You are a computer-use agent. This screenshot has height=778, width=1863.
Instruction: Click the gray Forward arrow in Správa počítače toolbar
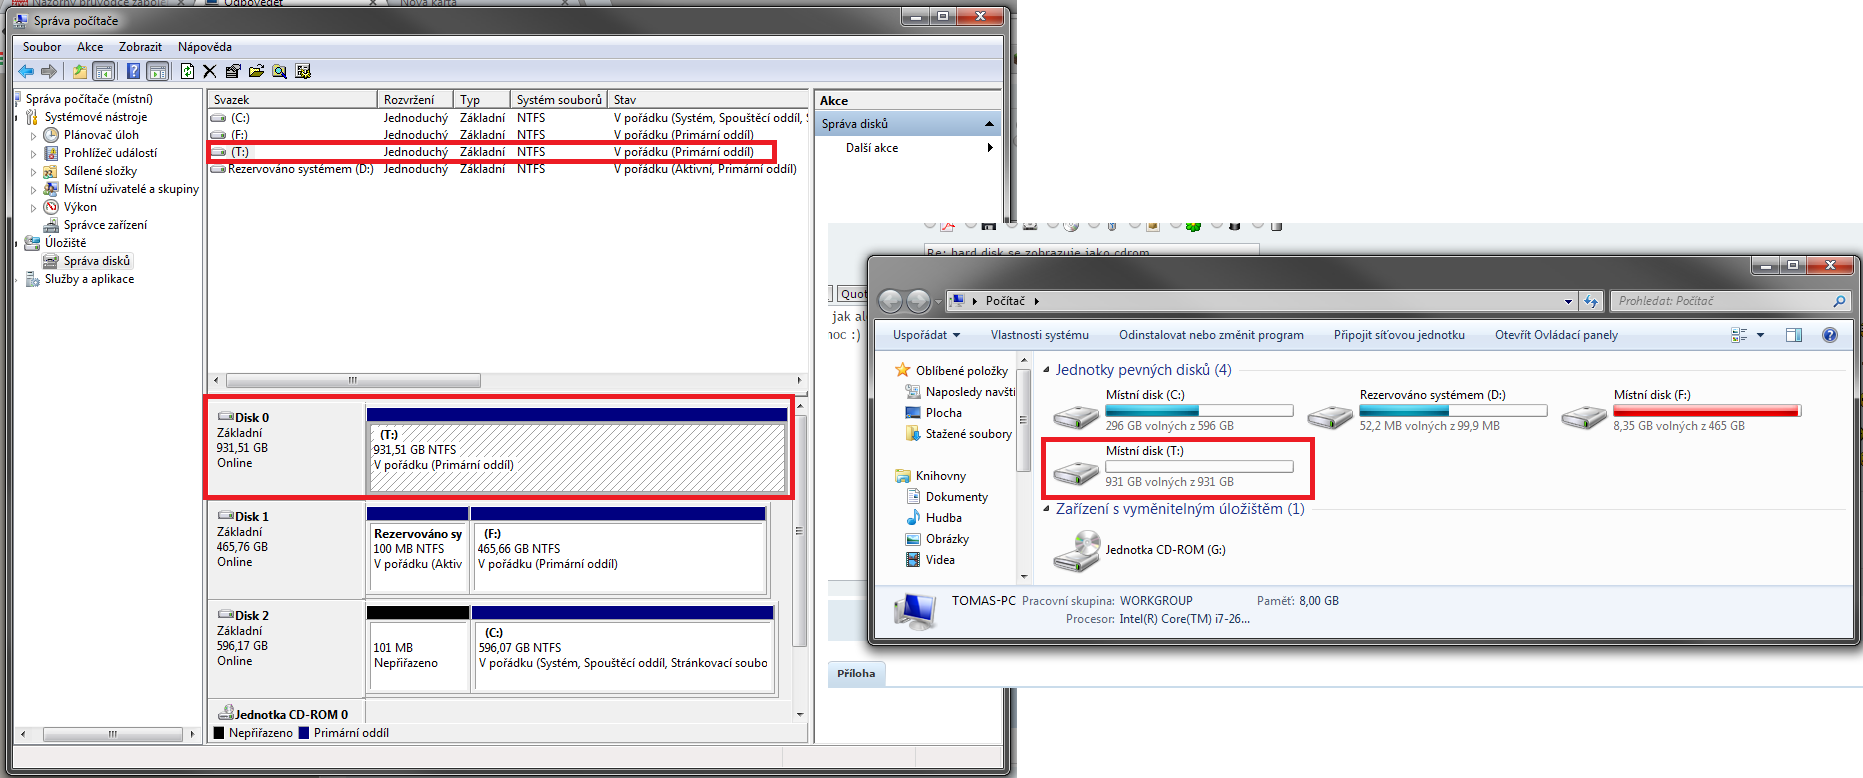tap(48, 71)
